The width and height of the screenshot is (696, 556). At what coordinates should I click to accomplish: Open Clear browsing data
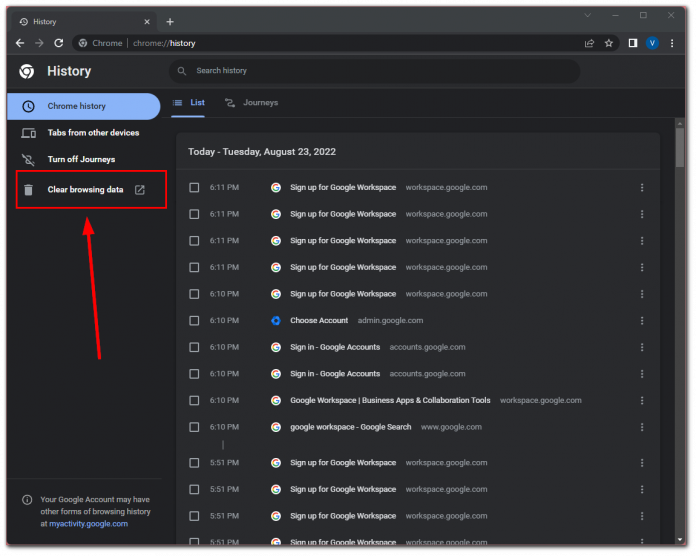[85, 190]
